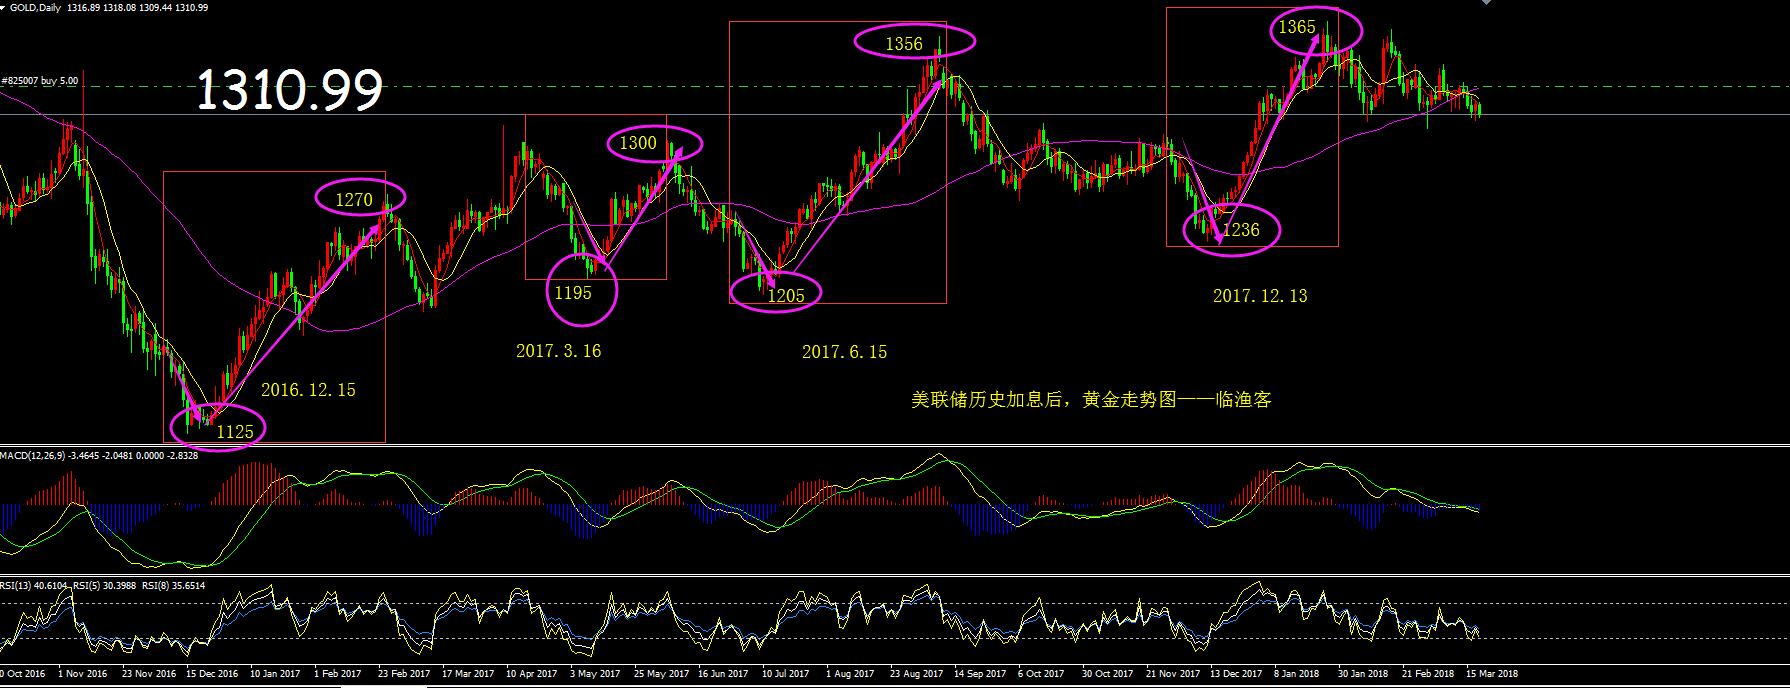Select the 1356 price label

point(904,43)
